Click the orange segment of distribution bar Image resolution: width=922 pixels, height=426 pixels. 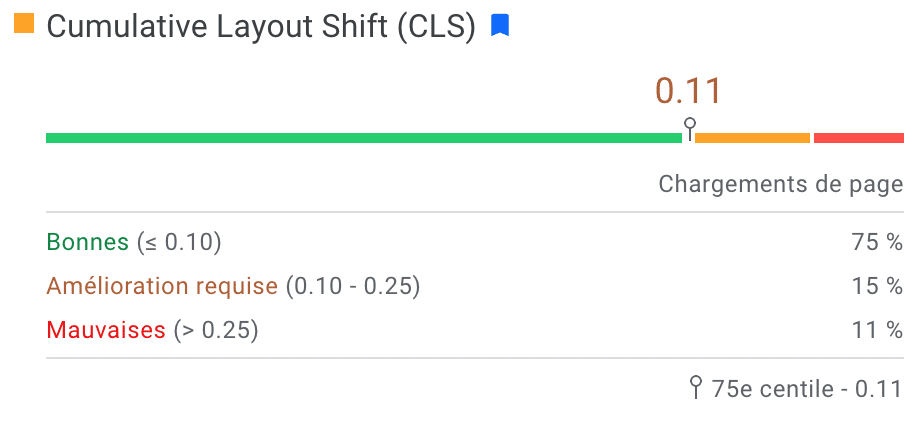752,138
